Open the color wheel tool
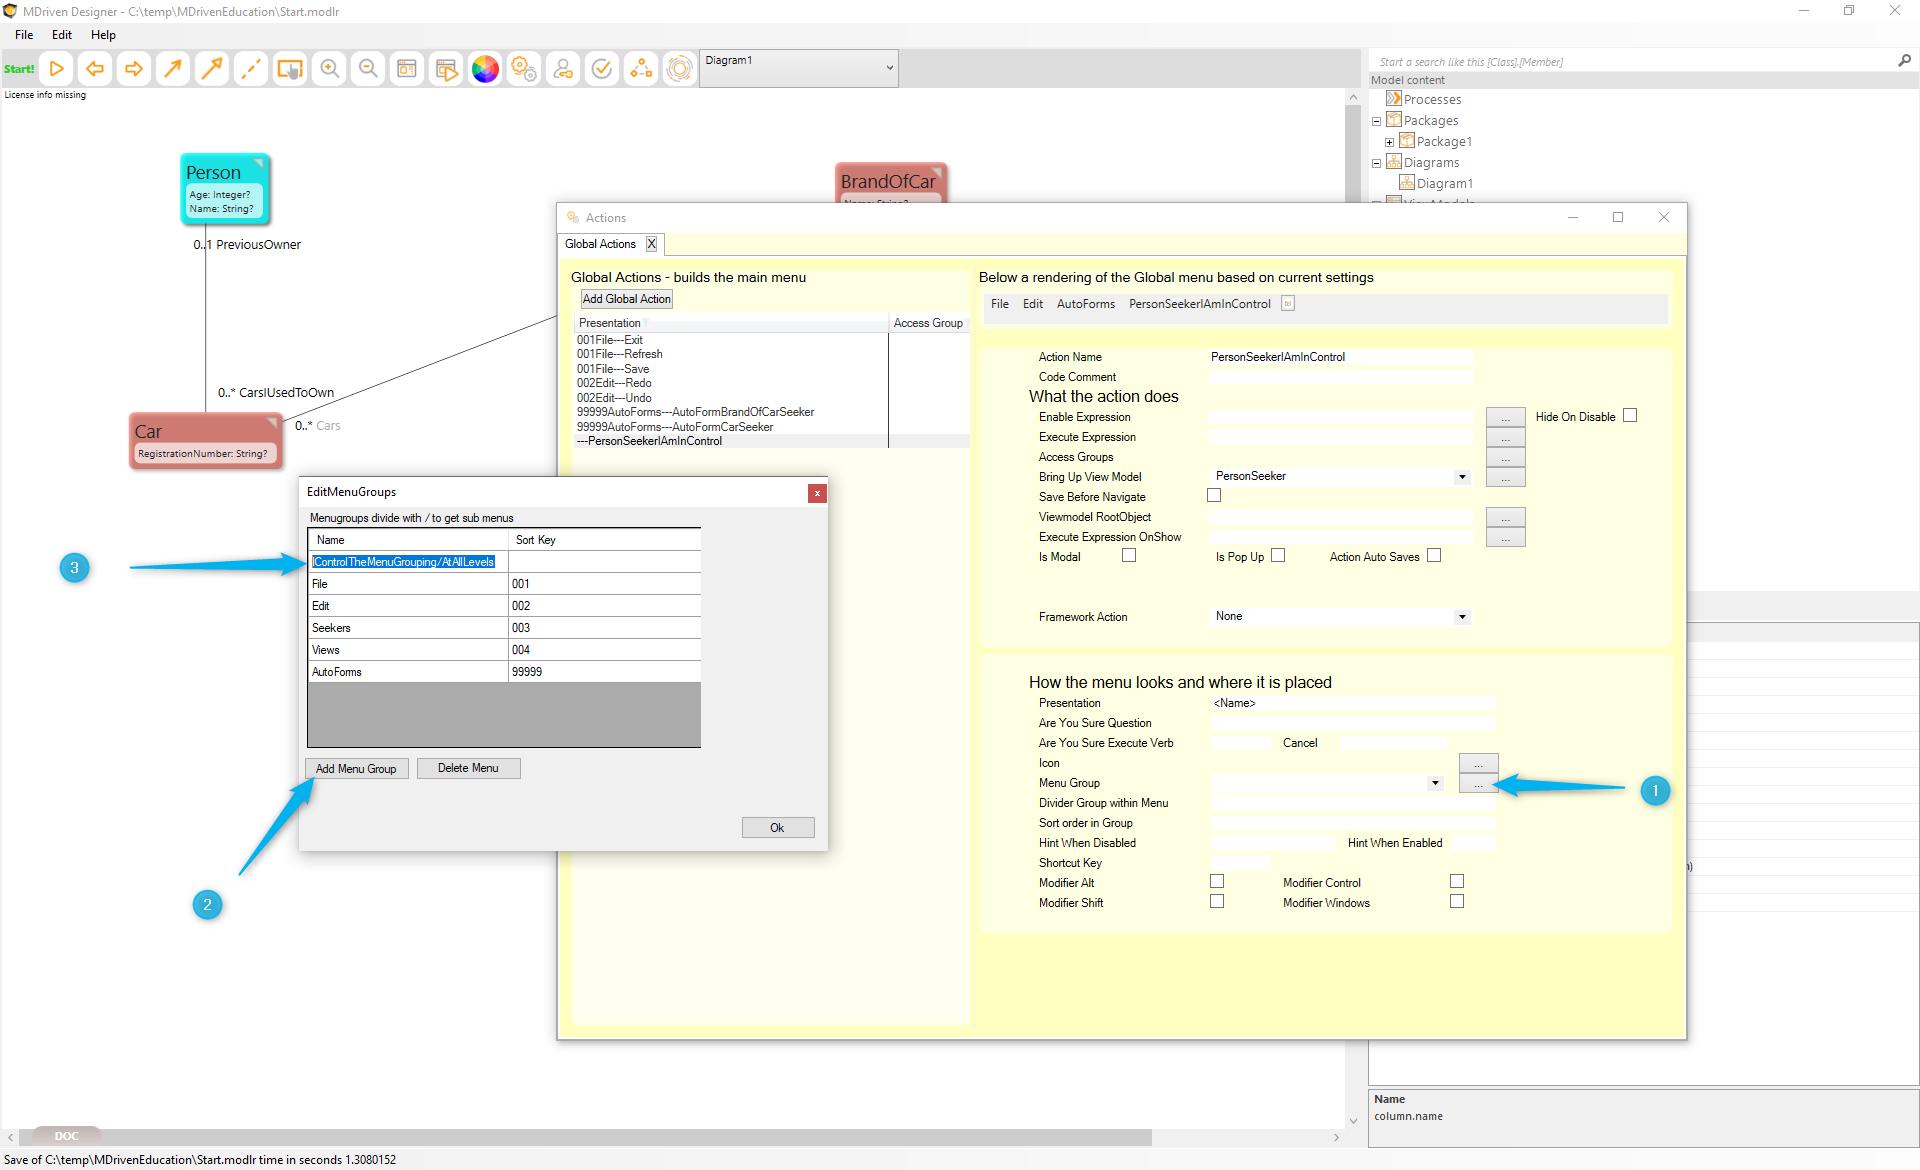Screen dimensions: 1920x1170 (x=485, y=69)
